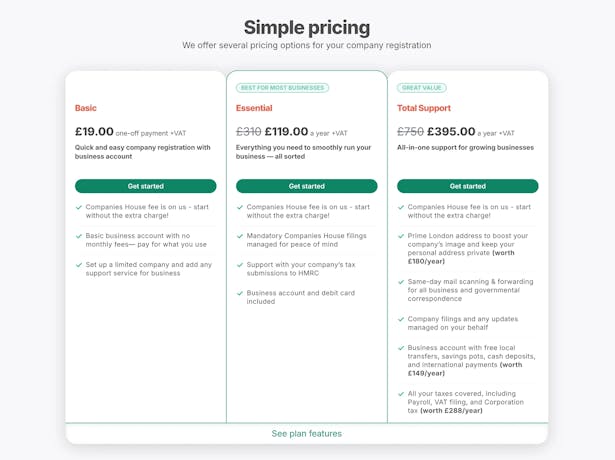
Task: Click Get started under Essential plan
Action: coord(307,186)
